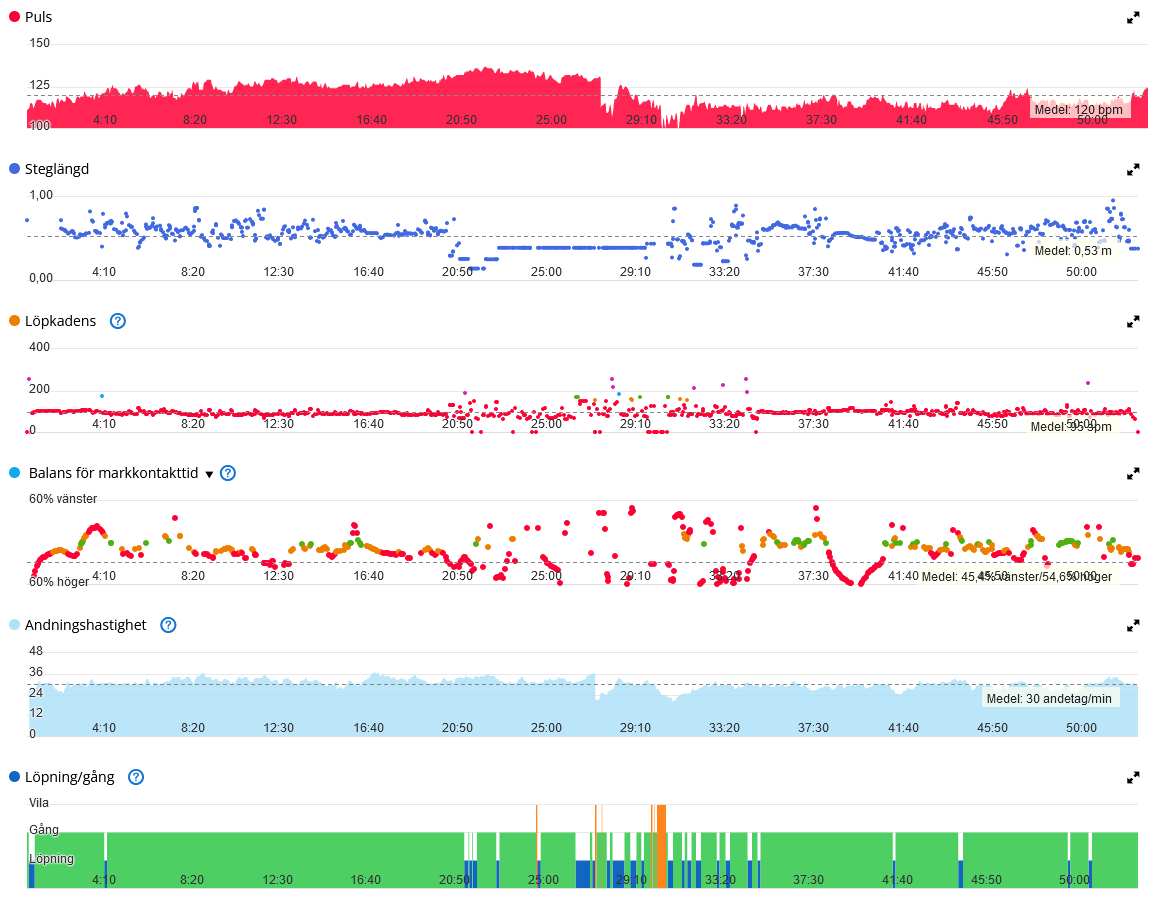This screenshot has width=1154, height=904.
Task: Open help for Balans för markkontakttid
Action: tap(228, 473)
